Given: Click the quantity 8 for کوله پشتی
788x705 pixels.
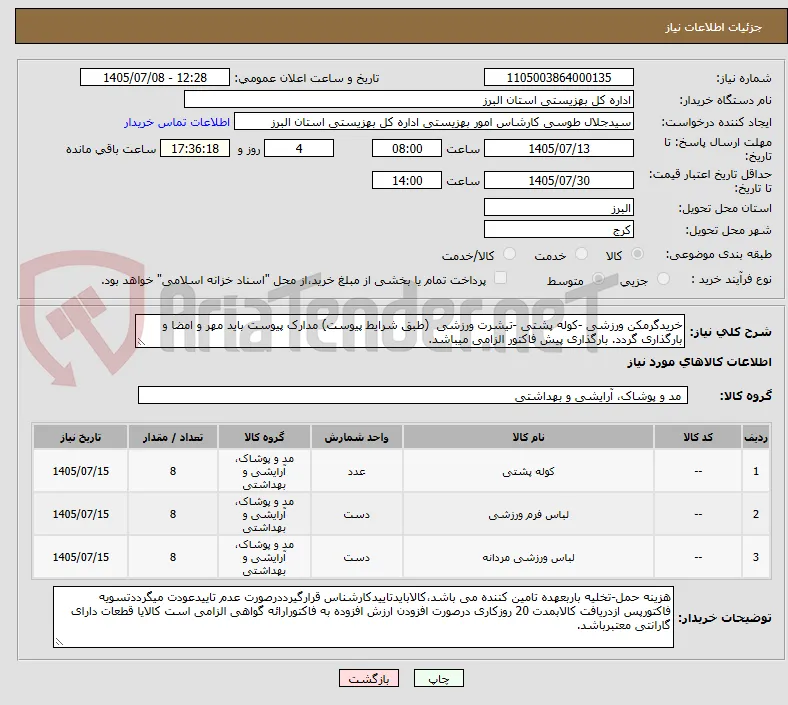Looking at the screenshot, I should [173, 471].
